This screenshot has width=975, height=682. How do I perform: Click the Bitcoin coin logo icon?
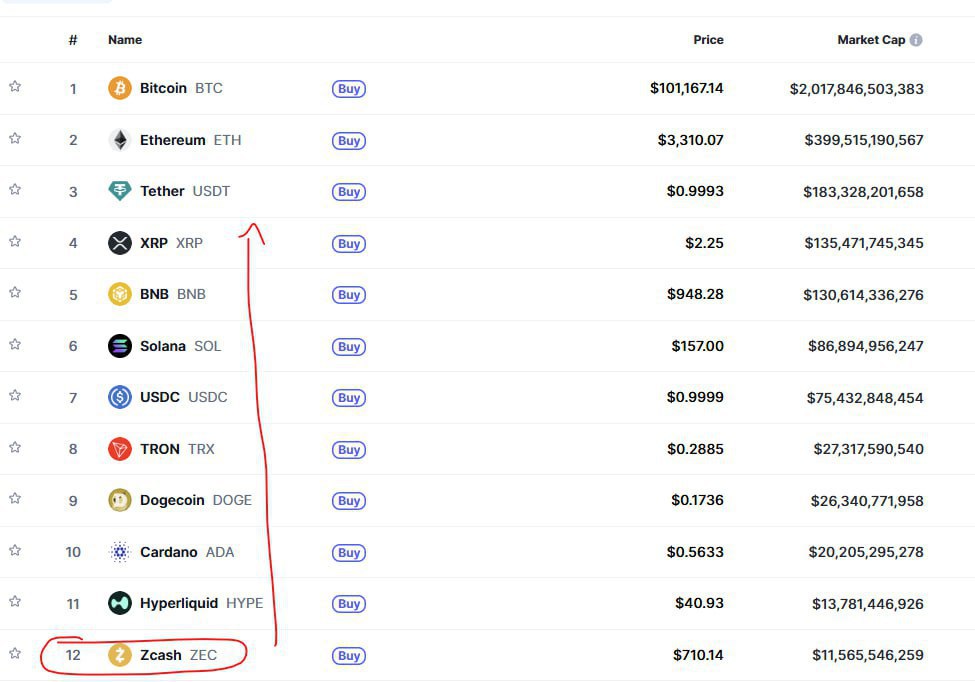[x=120, y=88]
